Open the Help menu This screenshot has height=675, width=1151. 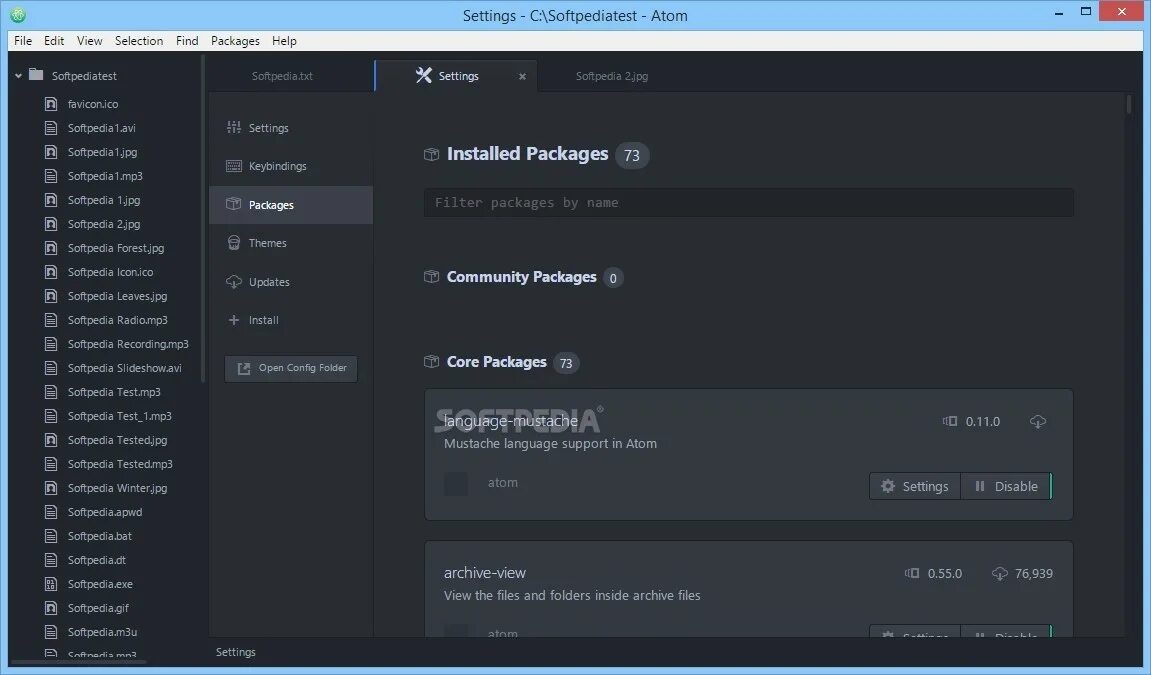284,41
